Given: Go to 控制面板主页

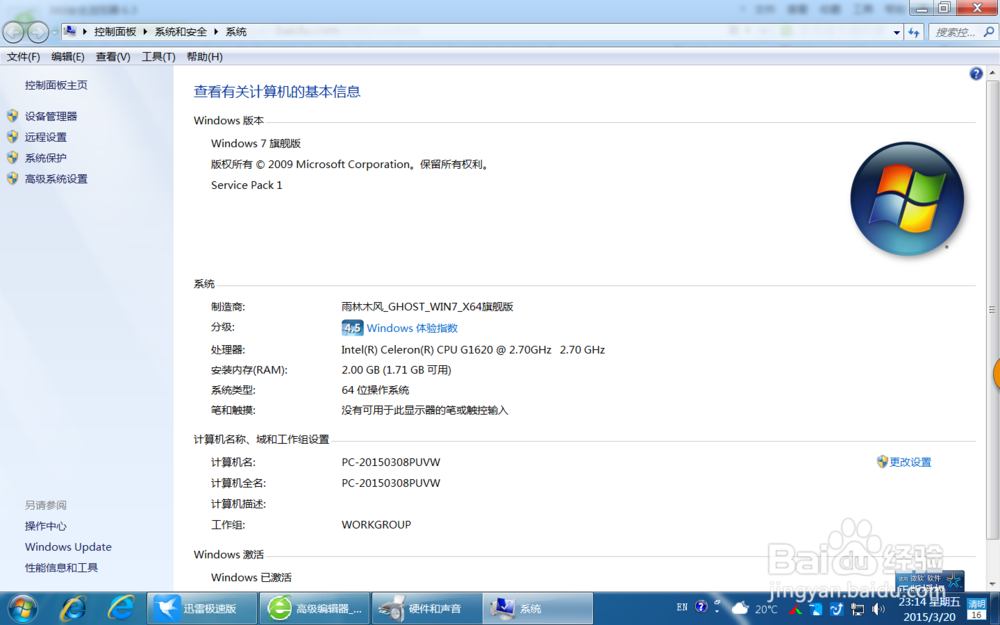Looking at the screenshot, I should 56,85.
